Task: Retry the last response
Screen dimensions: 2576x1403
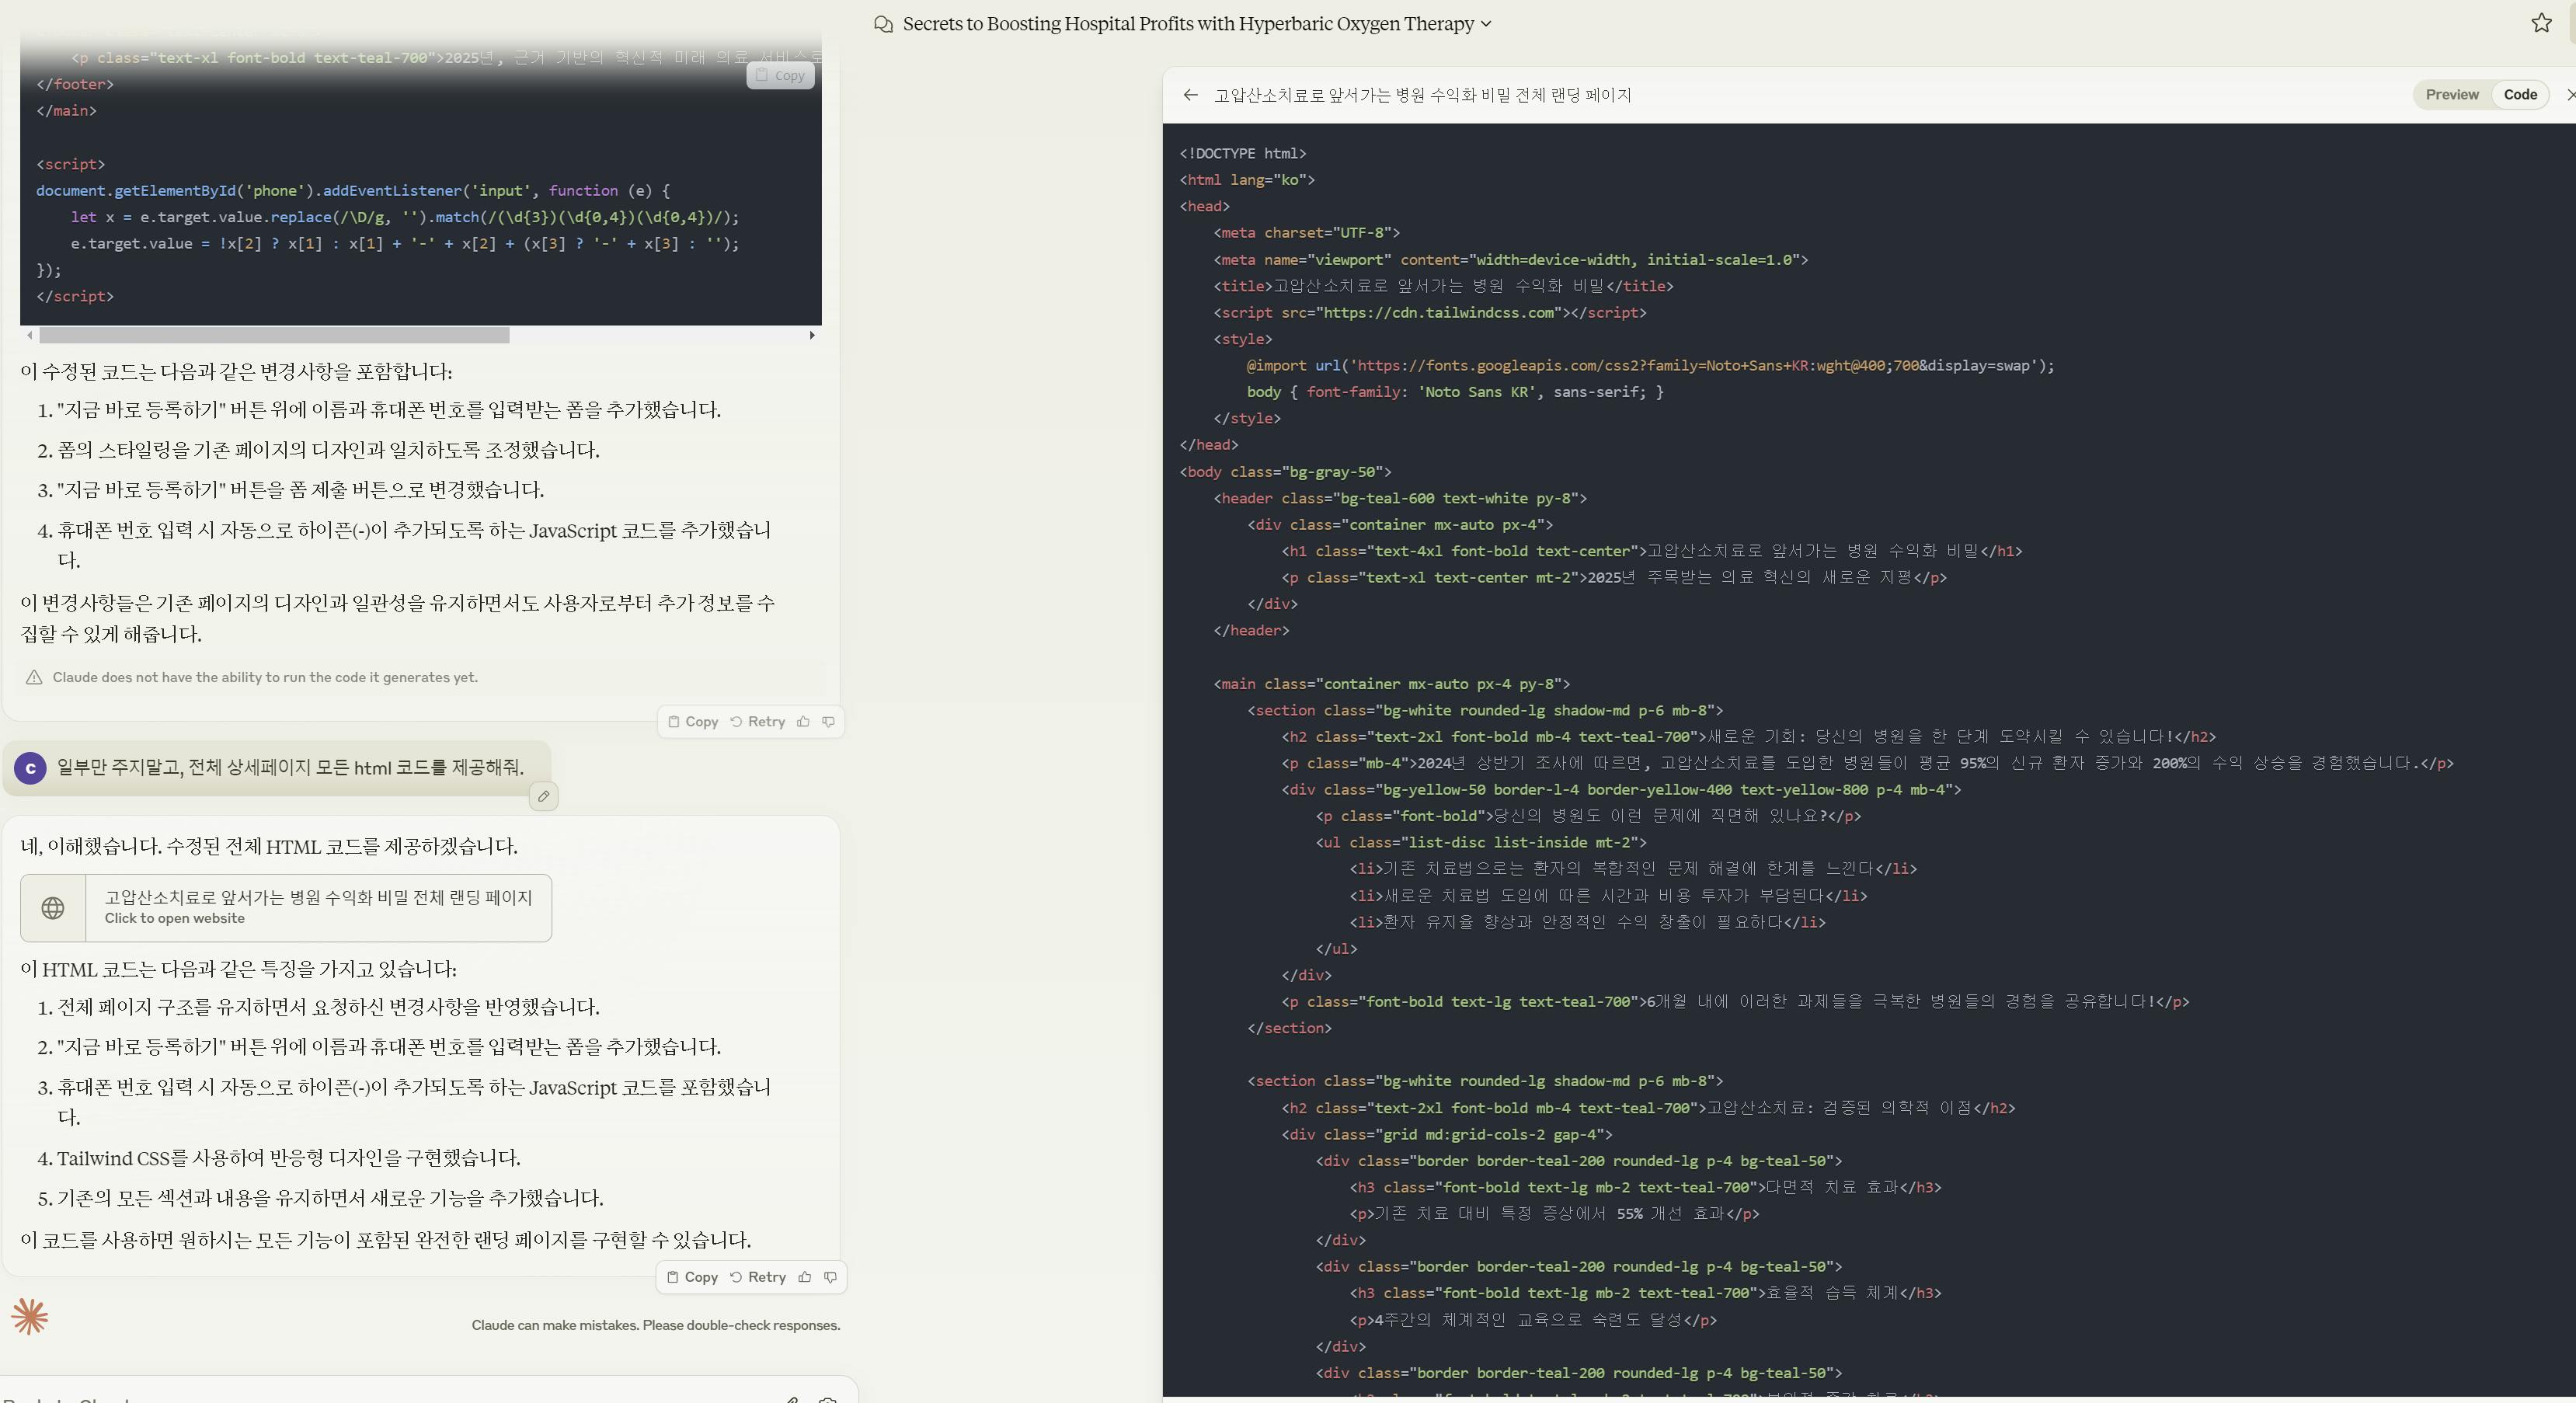Action: click(758, 1277)
